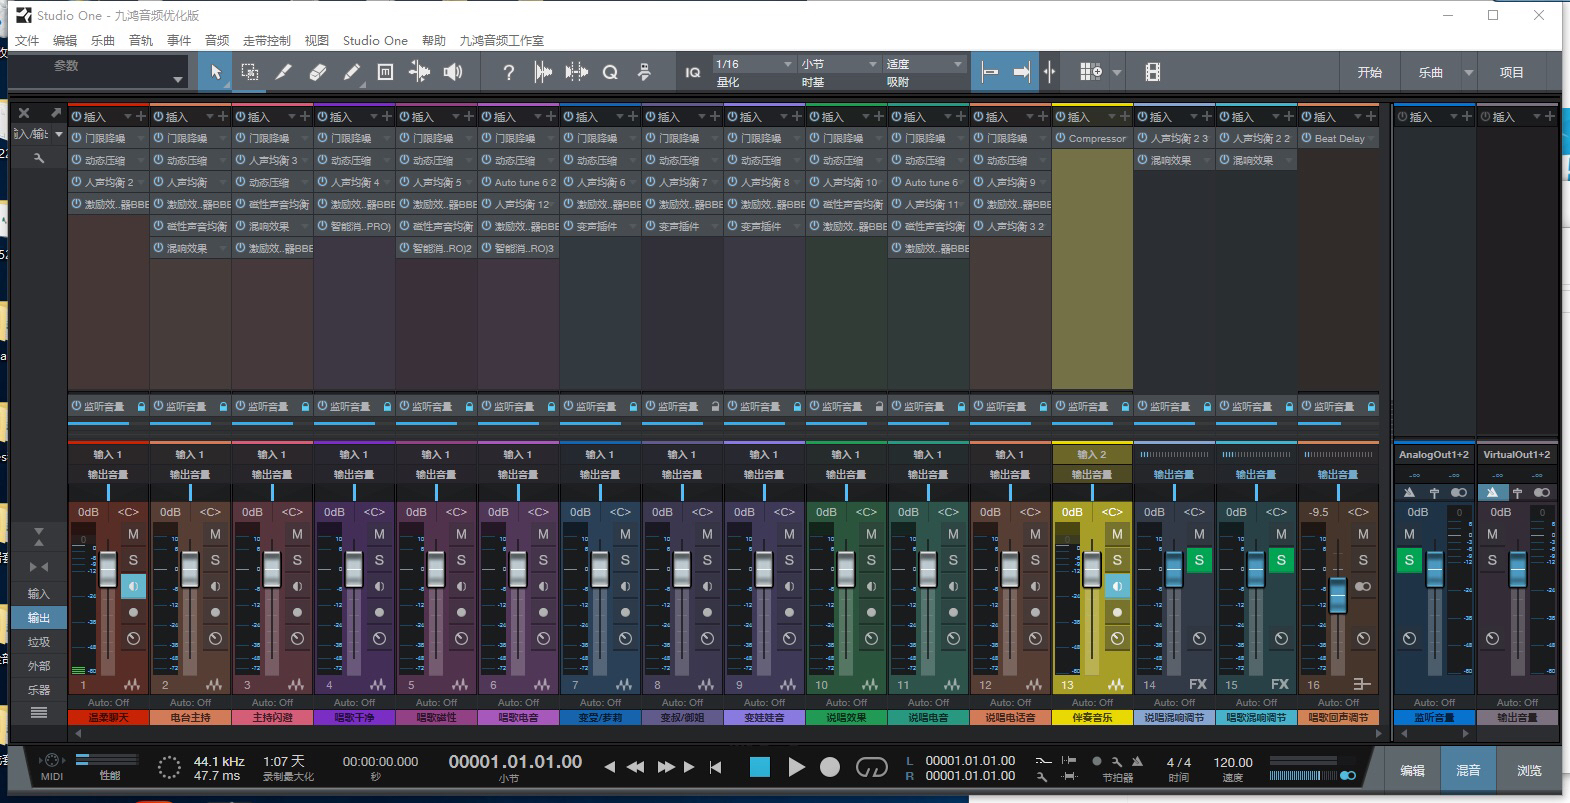This screenshot has width=1570, height=803.
Task: Toggle monitor button on channel 1
Action: click(133, 586)
